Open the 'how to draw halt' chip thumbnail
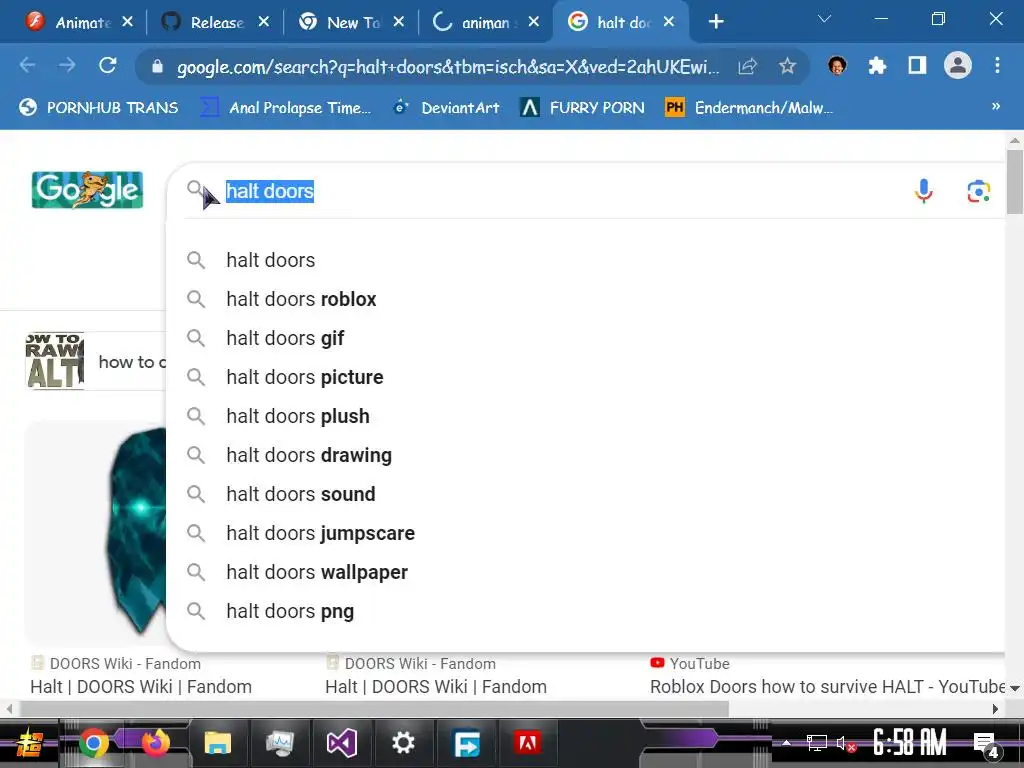The height and width of the screenshot is (768, 1024). pyautogui.click(x=55, y=361)
